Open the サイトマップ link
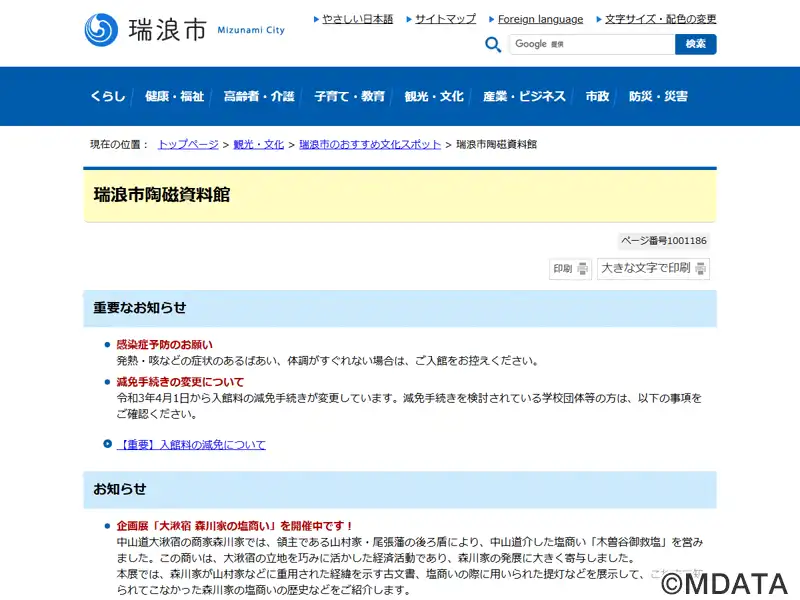Image resolution: width=800 pixels, height=600 pixels. tap(445, 19)
